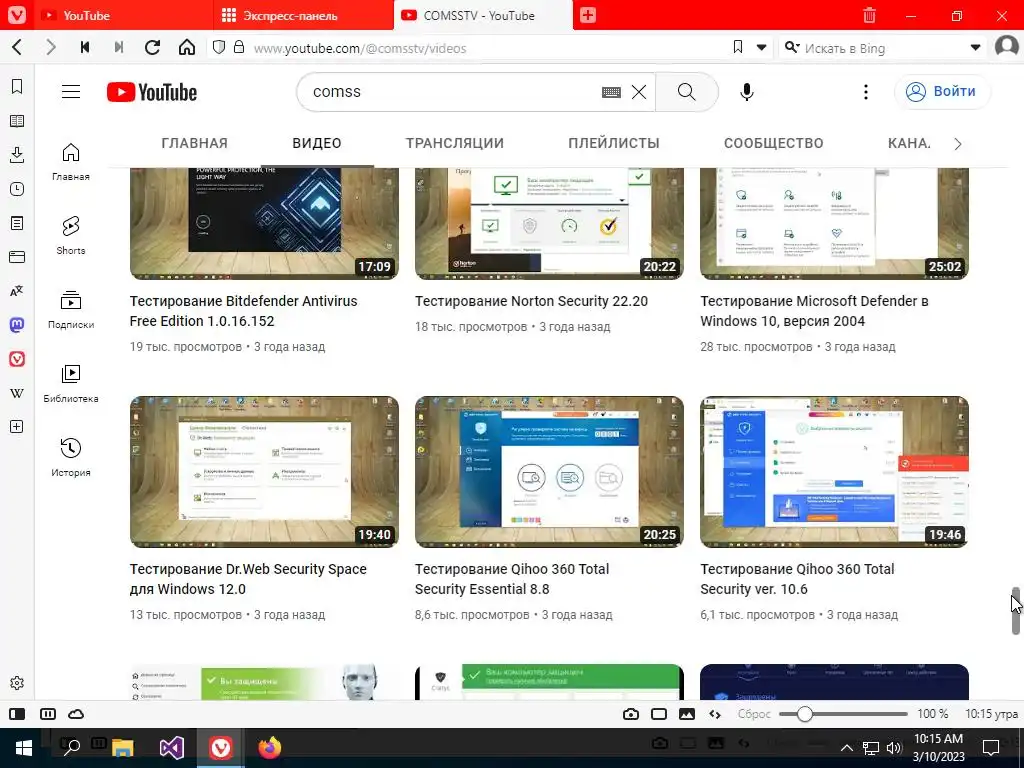Open Qihoo 360 Total Security Essential 8.8
Screen dimensions: 1024x768
pyautogui.click(x=511, y=579)
